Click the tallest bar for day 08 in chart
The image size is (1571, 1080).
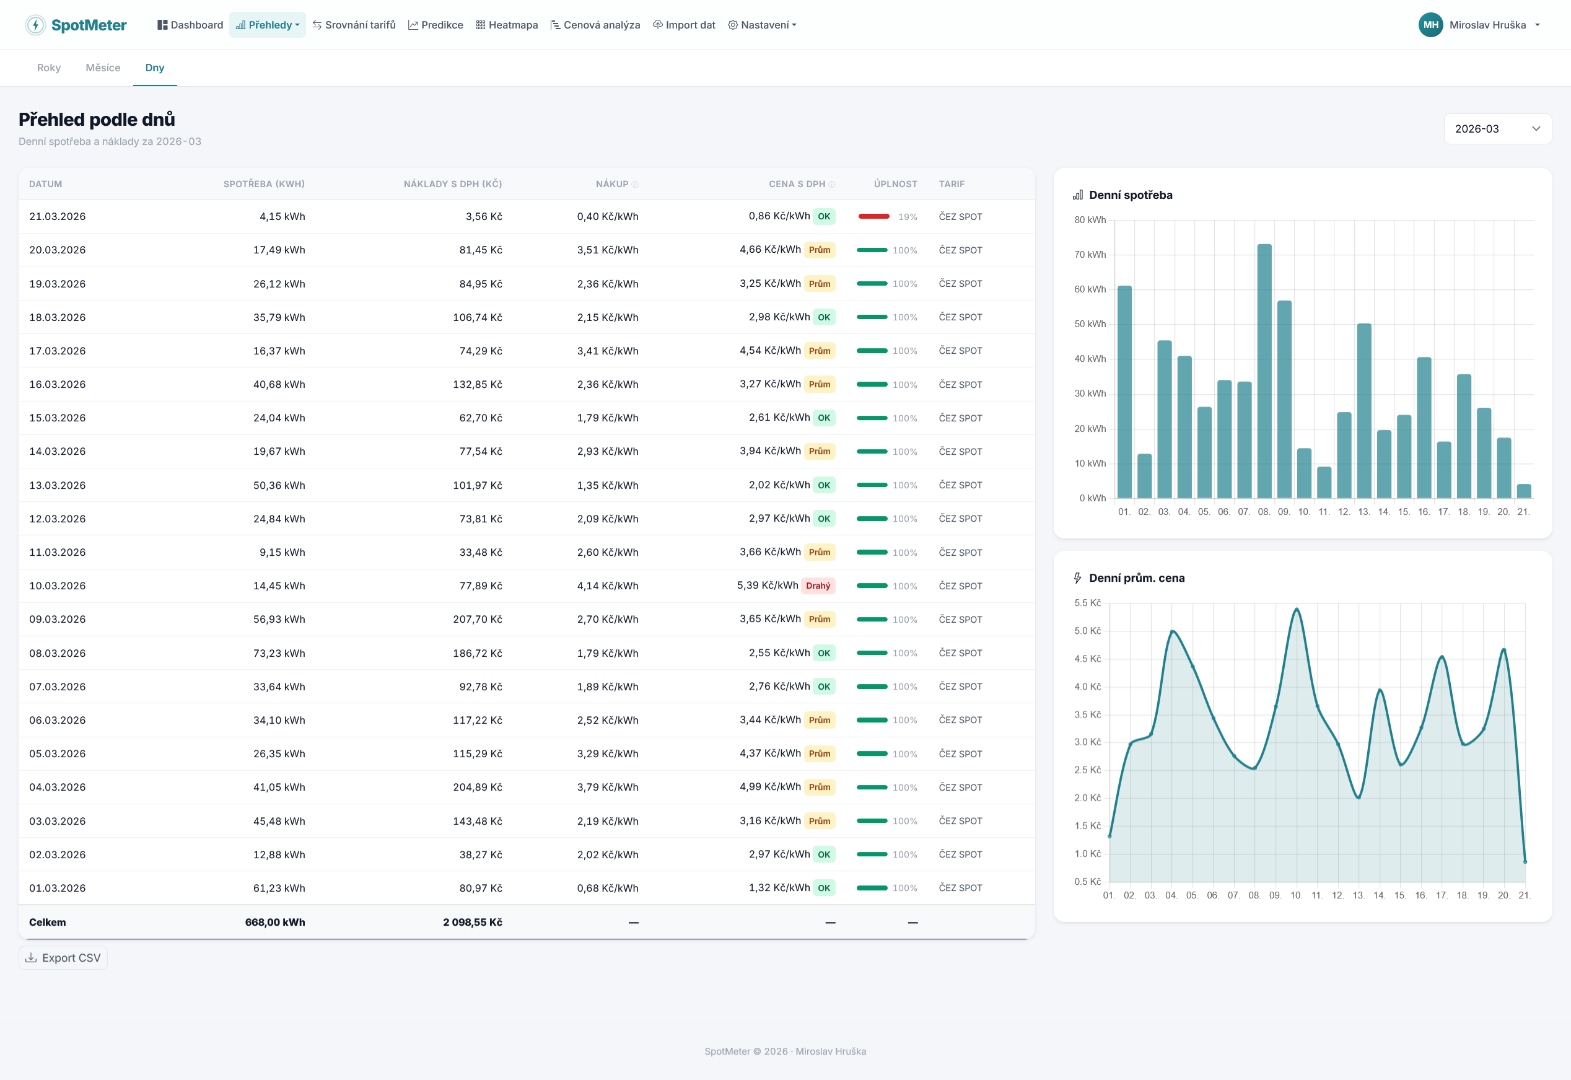1264,370
